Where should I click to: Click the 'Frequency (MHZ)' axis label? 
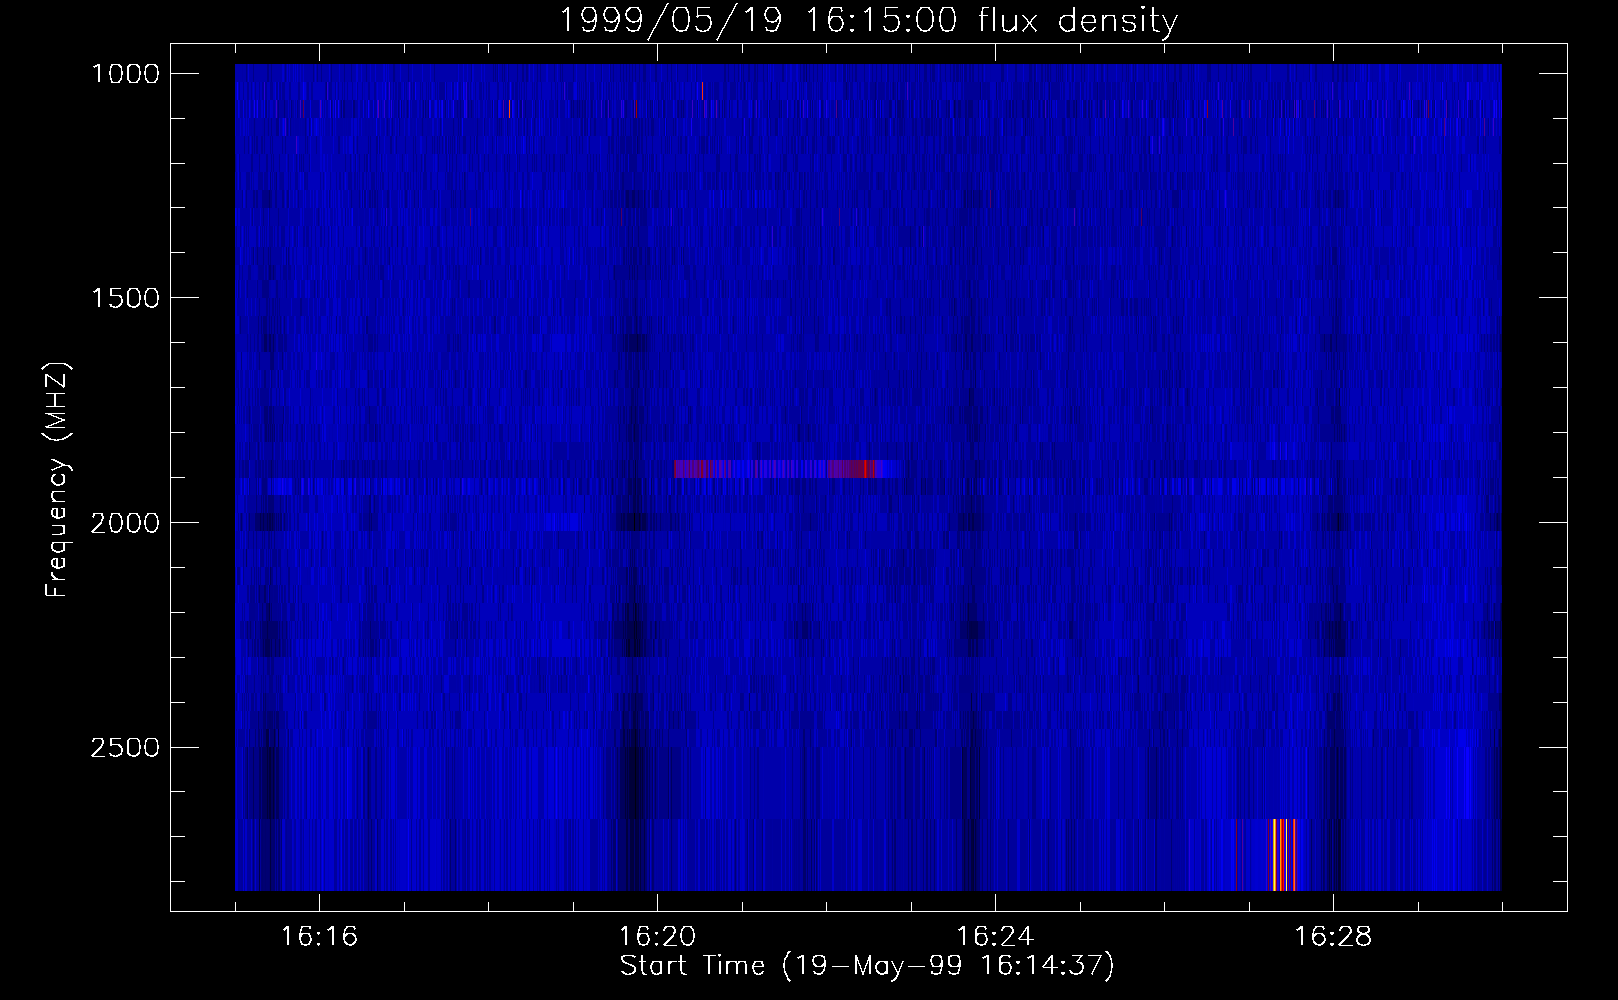click(57, 480)
